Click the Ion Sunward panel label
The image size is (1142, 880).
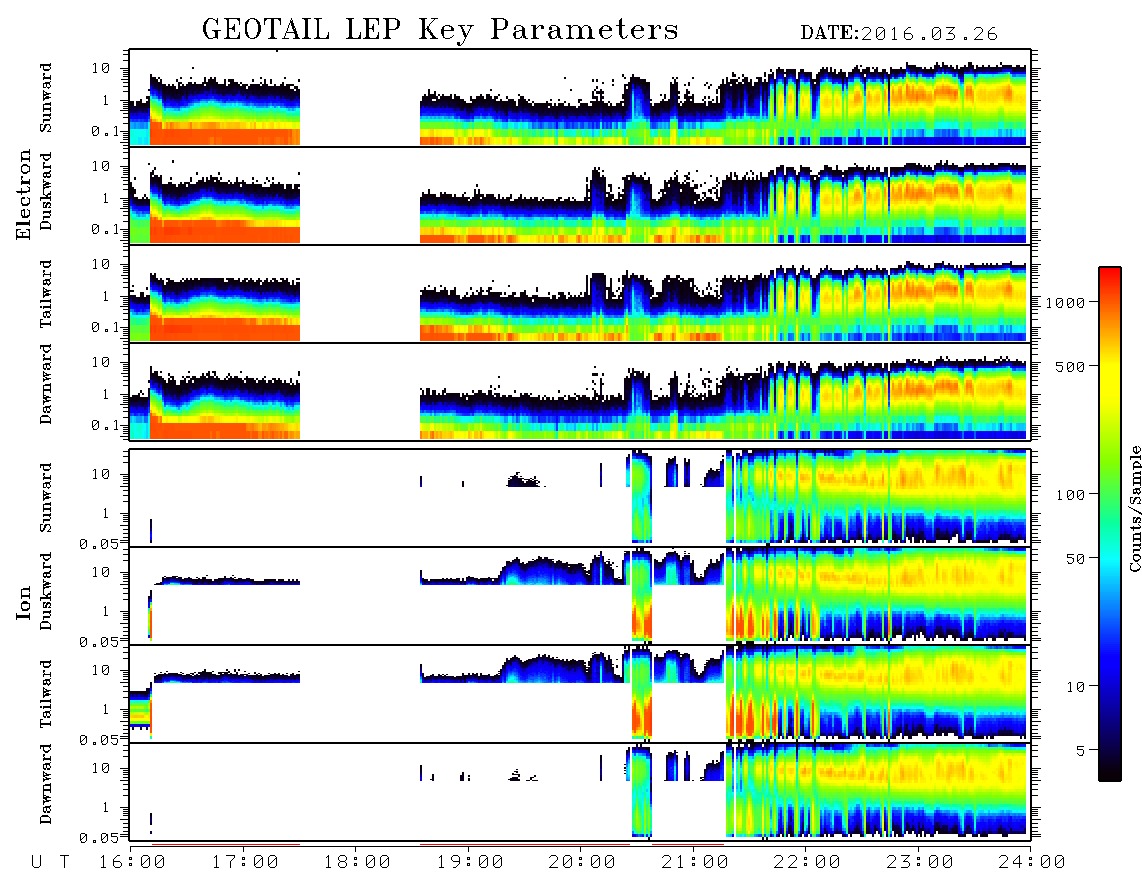pos(46,498)
